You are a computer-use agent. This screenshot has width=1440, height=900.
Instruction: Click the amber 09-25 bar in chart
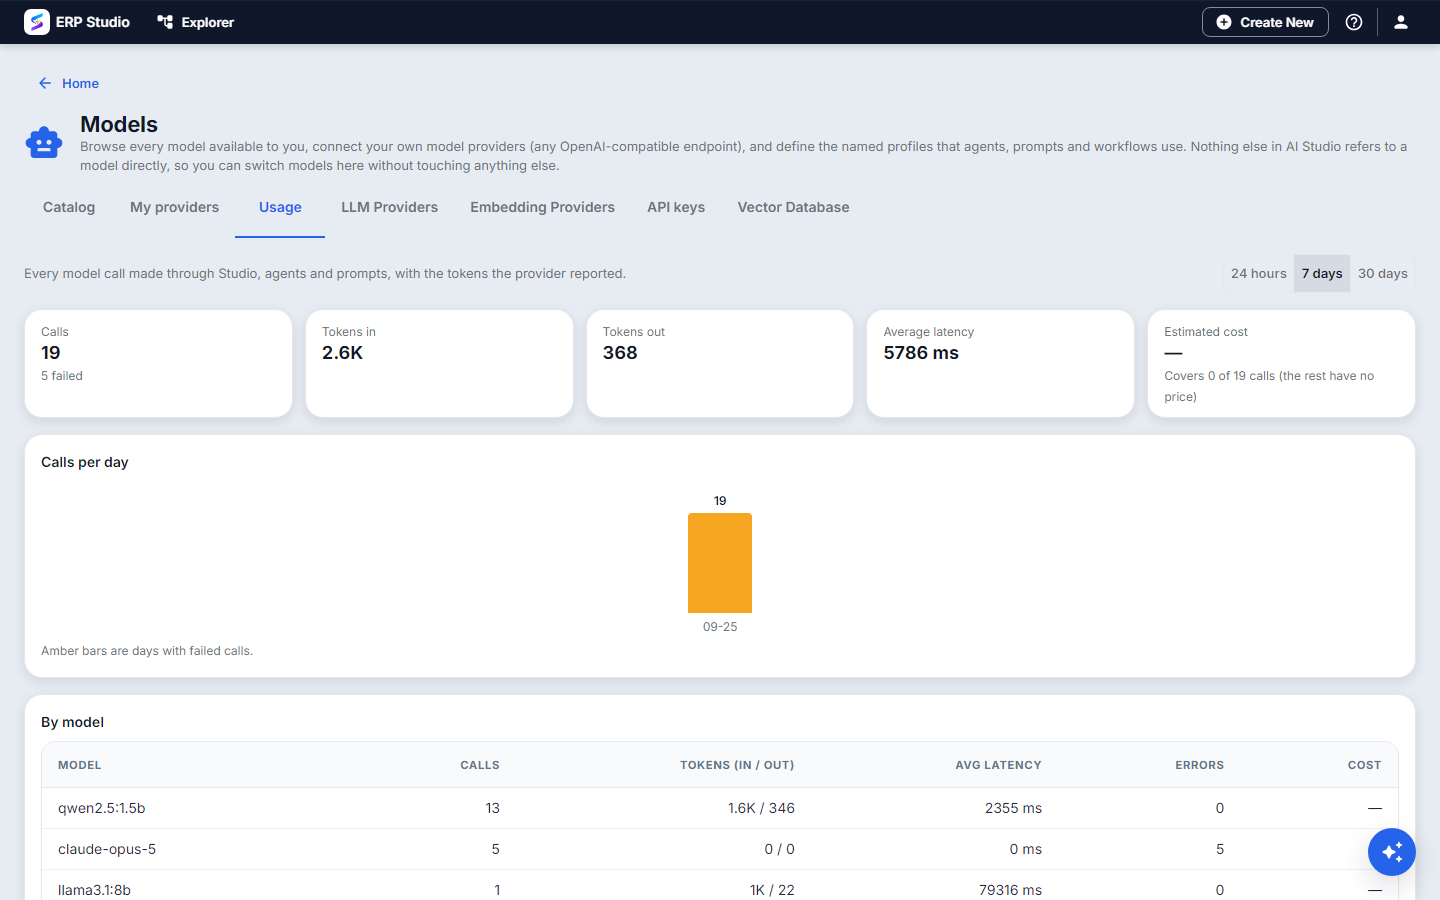click(720, 563)
